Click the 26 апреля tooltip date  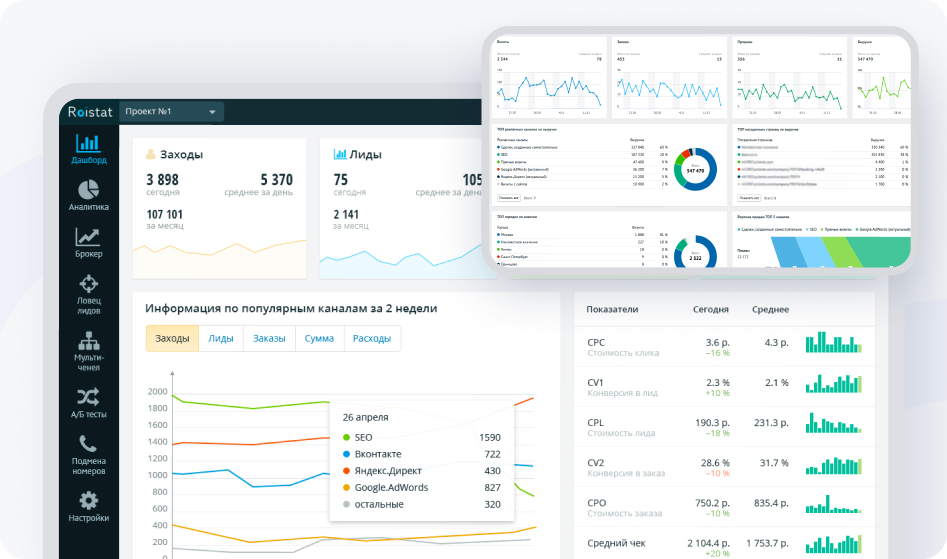pyautogui.click(x=365, y=417)
